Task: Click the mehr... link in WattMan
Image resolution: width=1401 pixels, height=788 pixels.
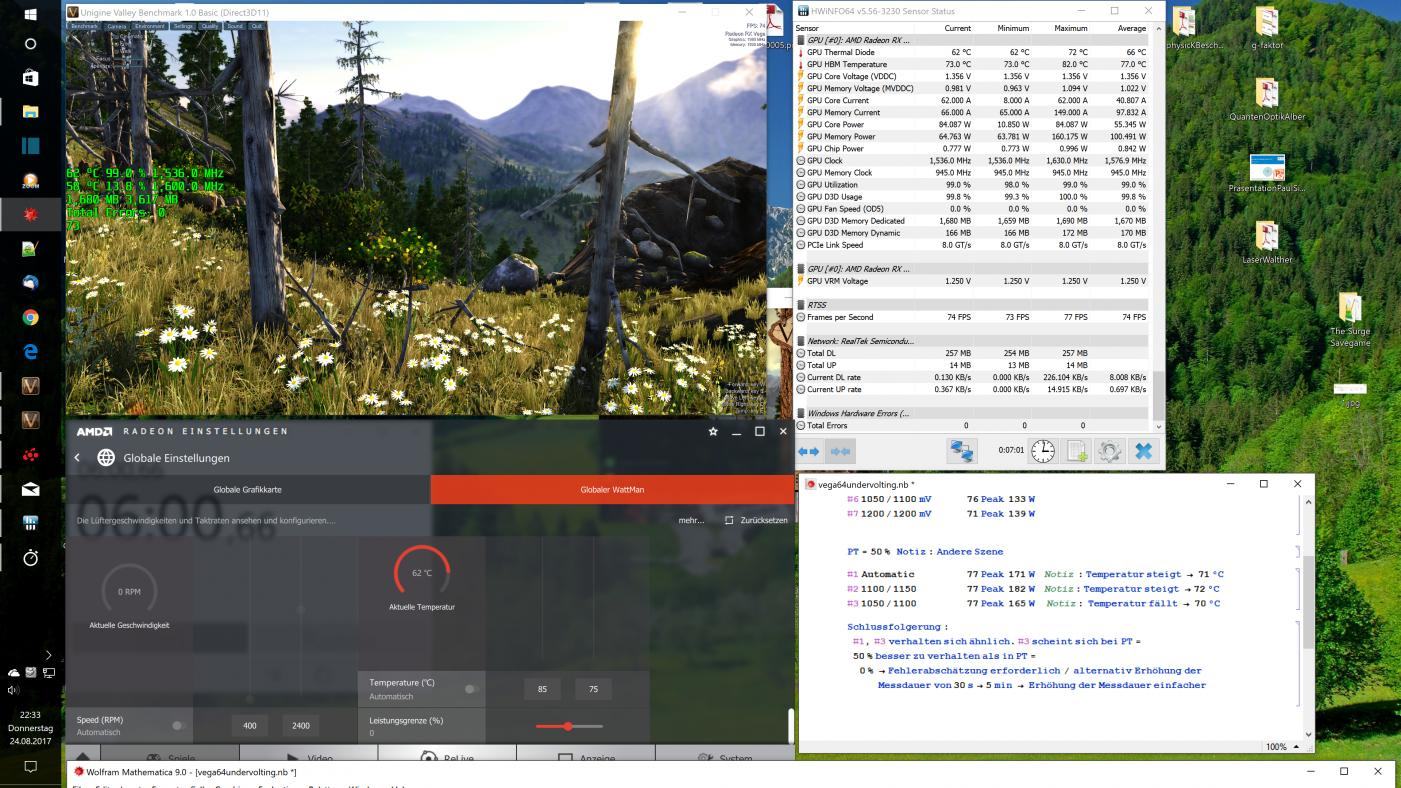Action: [x=691, y=520]
